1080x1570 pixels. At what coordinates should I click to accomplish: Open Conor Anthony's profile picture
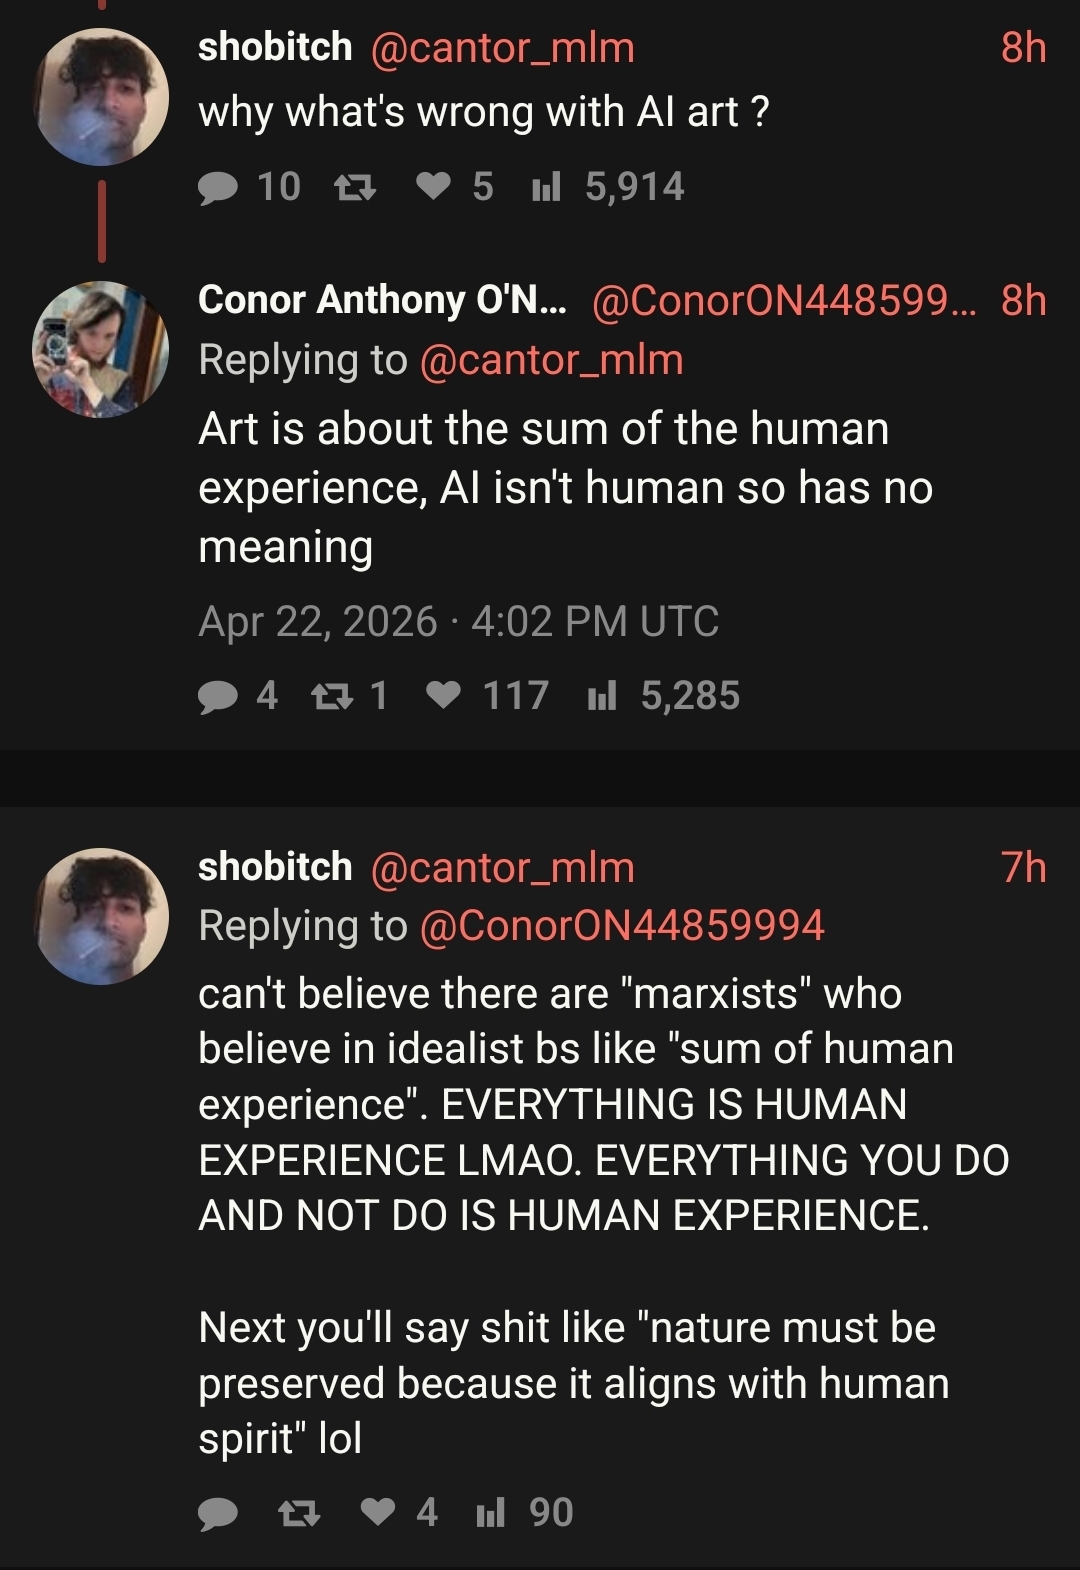(101, 349)
